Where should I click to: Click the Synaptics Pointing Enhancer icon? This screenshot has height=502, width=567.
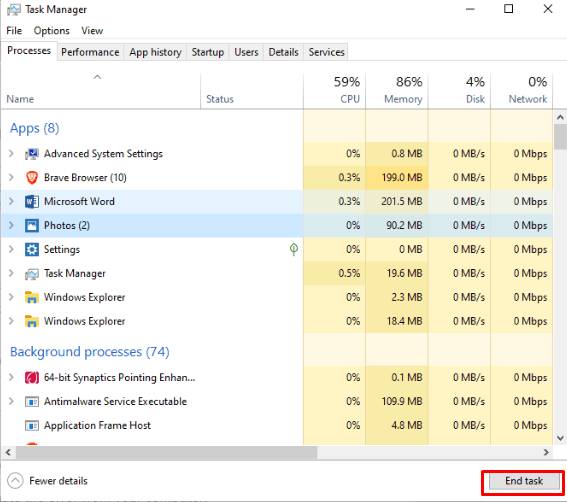point(31,378)
